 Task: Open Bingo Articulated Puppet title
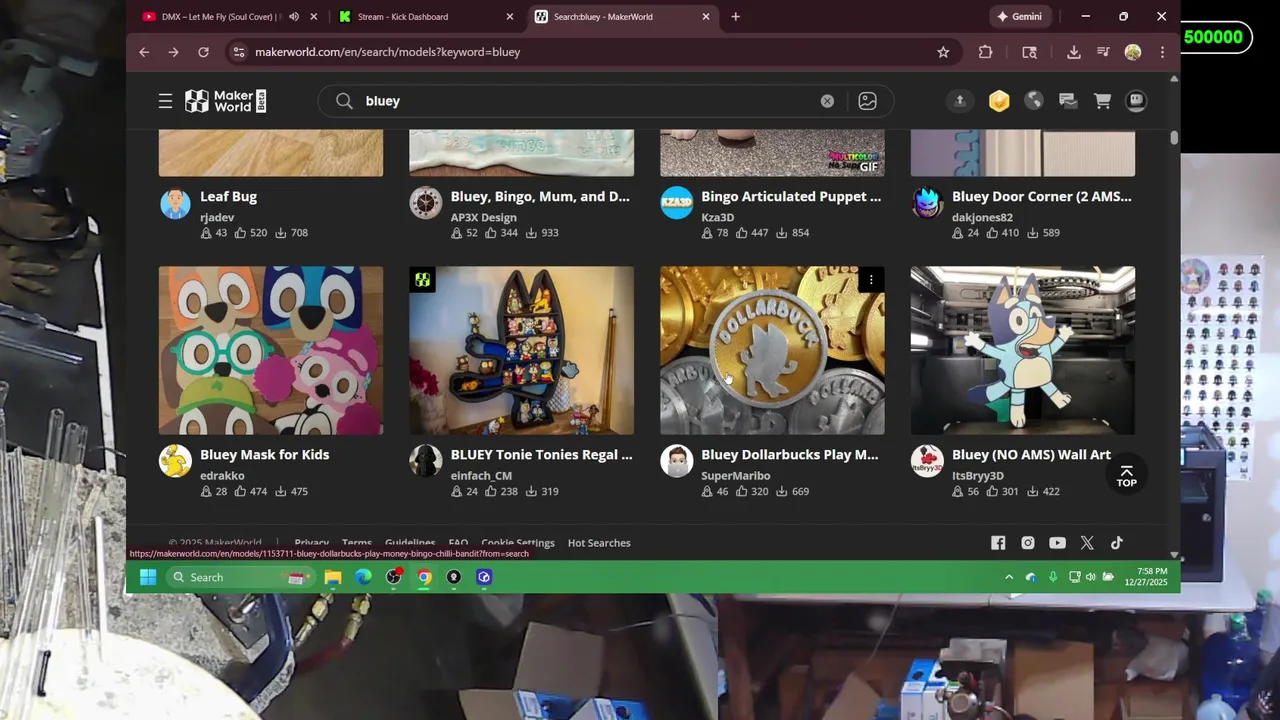point(791,197)
